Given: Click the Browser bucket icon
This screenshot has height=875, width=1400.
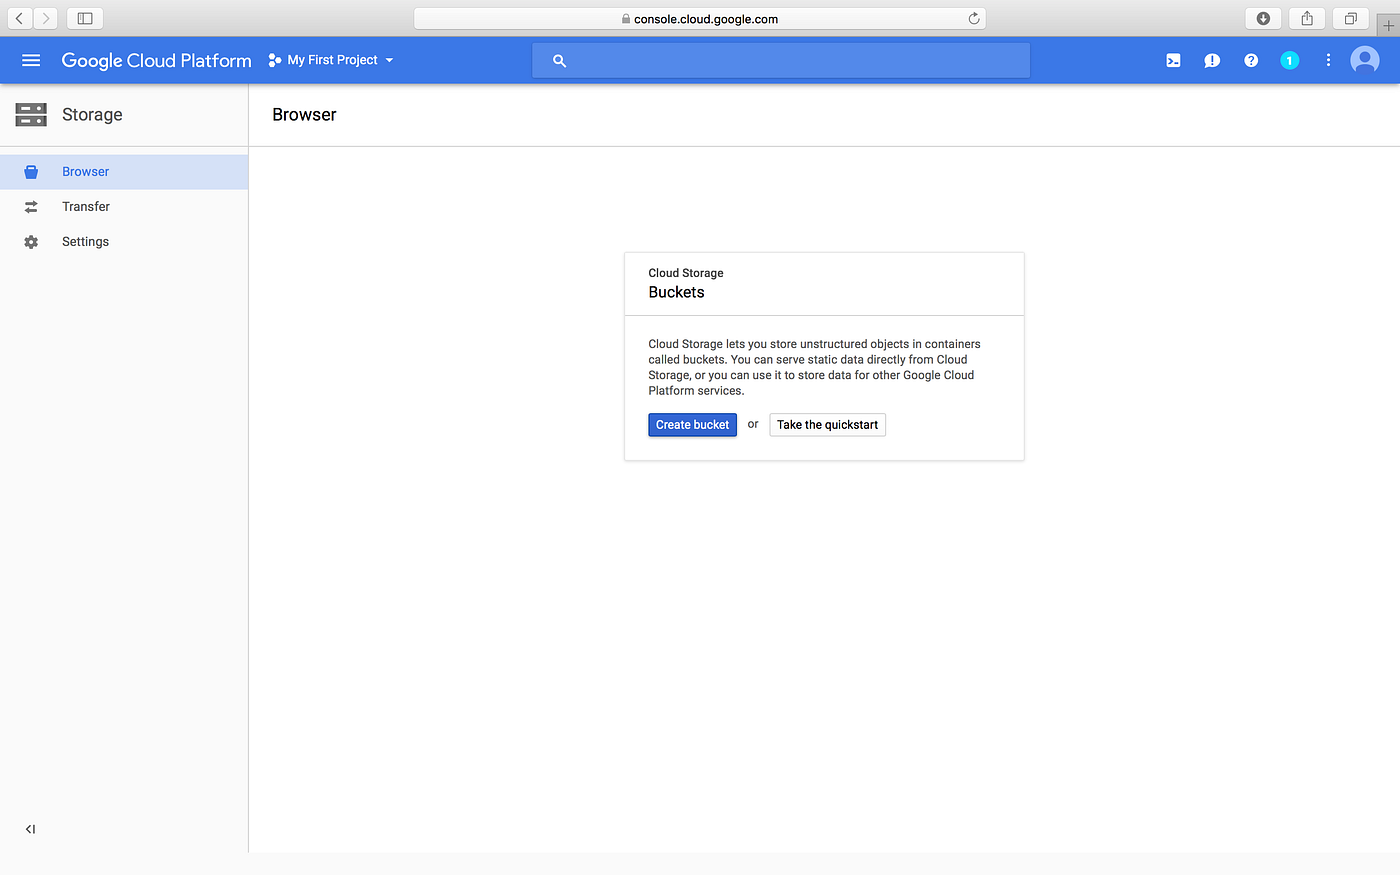Looking at the screenshot, I should coord(30,171).
